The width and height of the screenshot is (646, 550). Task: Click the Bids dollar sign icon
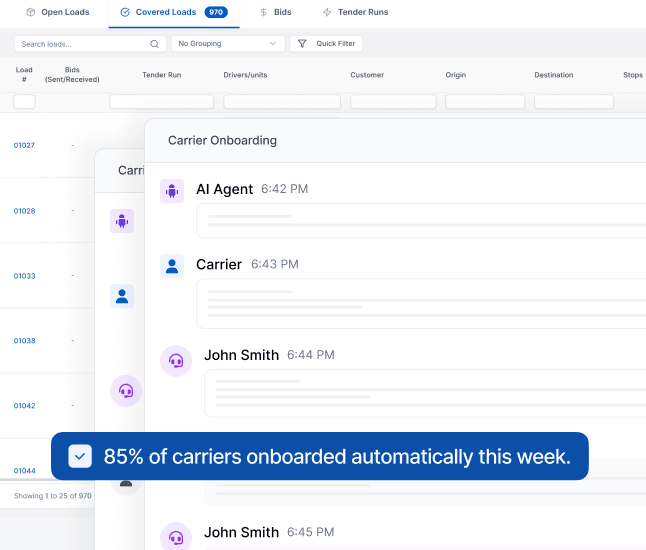point(263,12)
